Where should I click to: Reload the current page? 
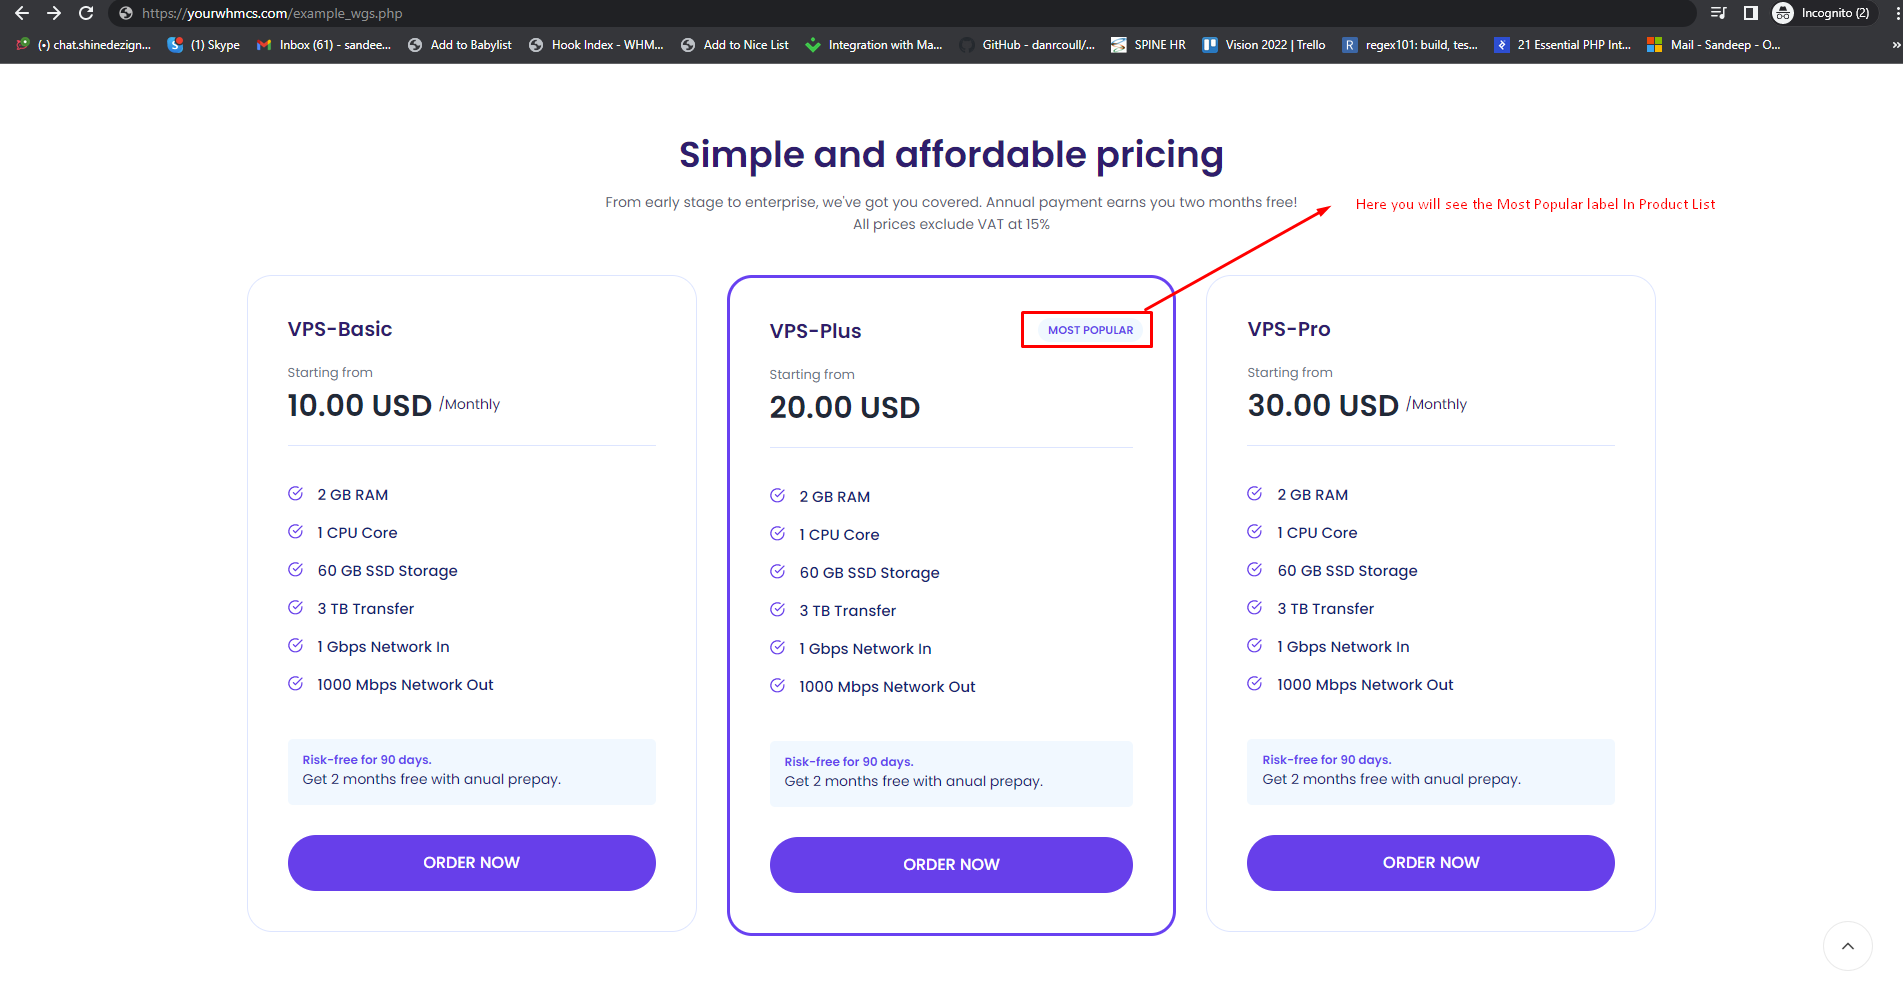pyautogui.click(x=86, y=13)
